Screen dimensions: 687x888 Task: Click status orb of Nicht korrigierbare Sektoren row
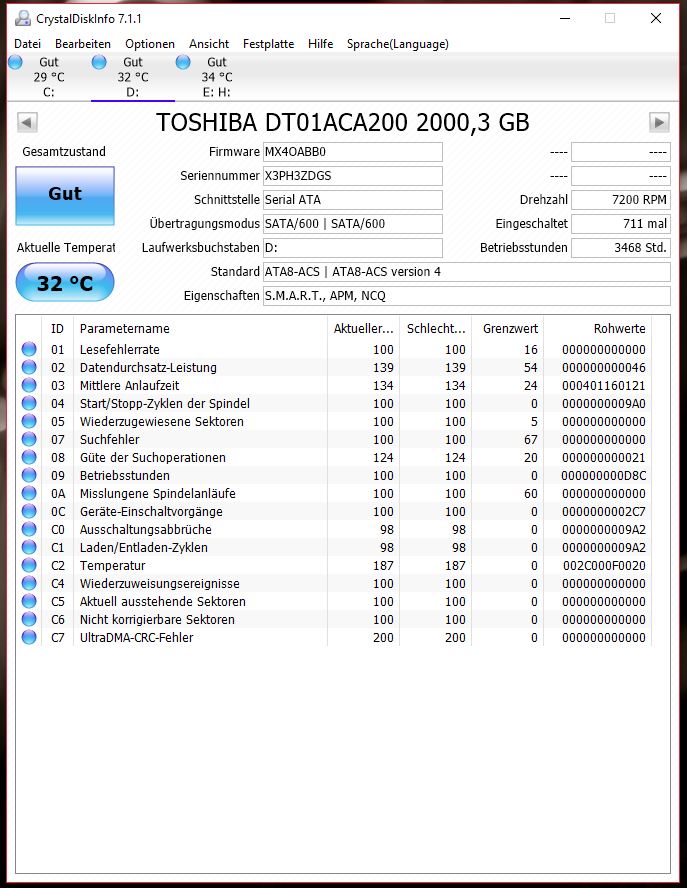click(x=29, y=620)
